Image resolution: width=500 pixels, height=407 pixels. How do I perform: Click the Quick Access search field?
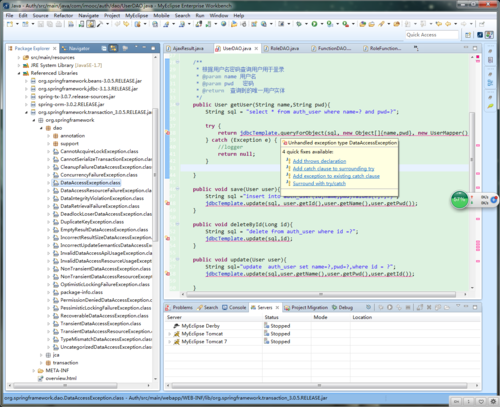tap(432, 35)
